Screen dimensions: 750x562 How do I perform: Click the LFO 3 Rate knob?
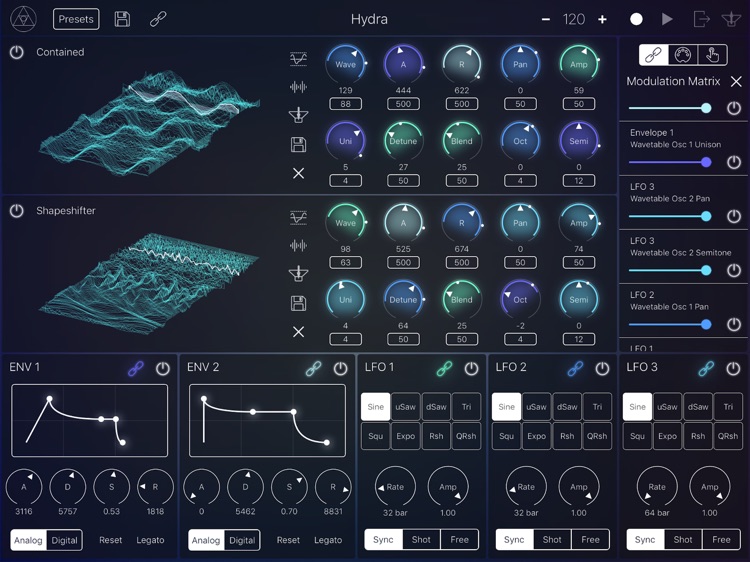657,486
